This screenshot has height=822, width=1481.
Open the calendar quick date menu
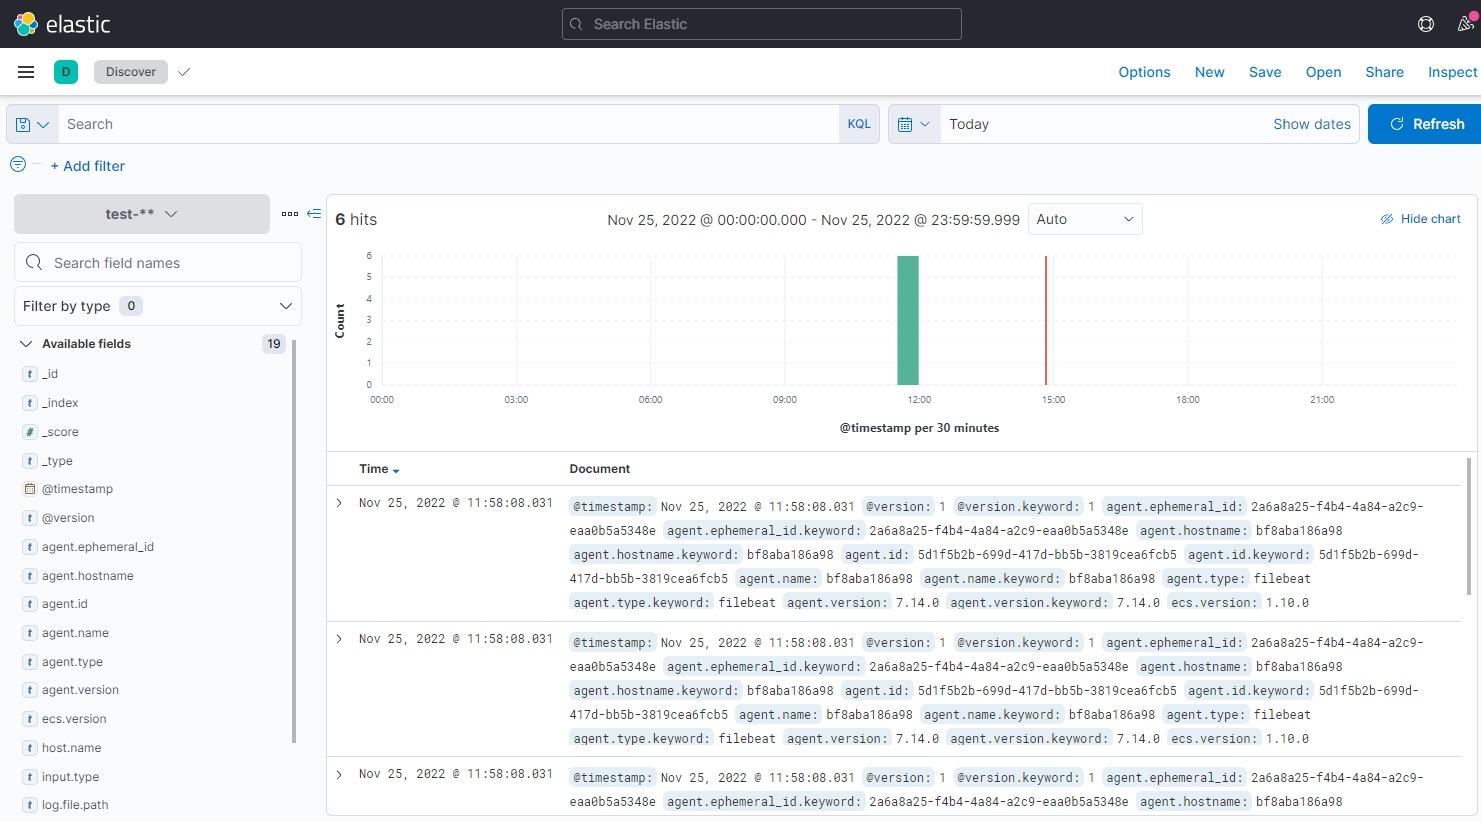(x=914, y=124)
